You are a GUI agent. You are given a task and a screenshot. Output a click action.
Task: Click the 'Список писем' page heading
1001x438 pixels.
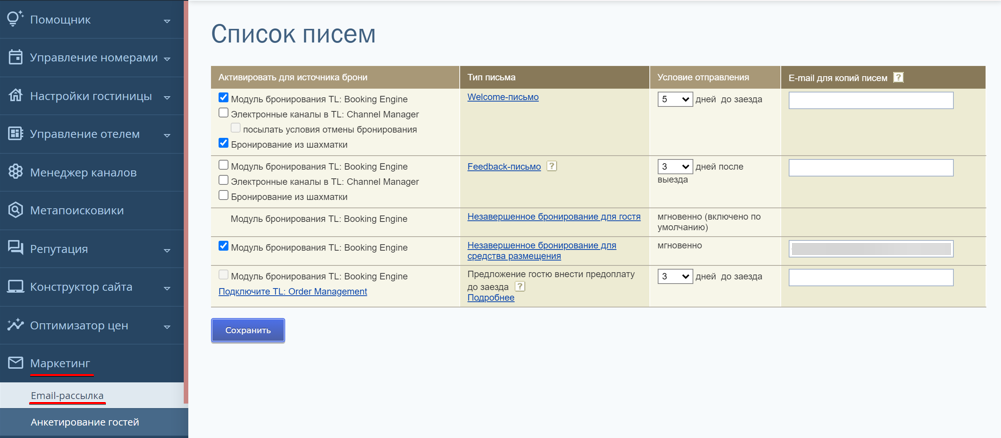293,34
